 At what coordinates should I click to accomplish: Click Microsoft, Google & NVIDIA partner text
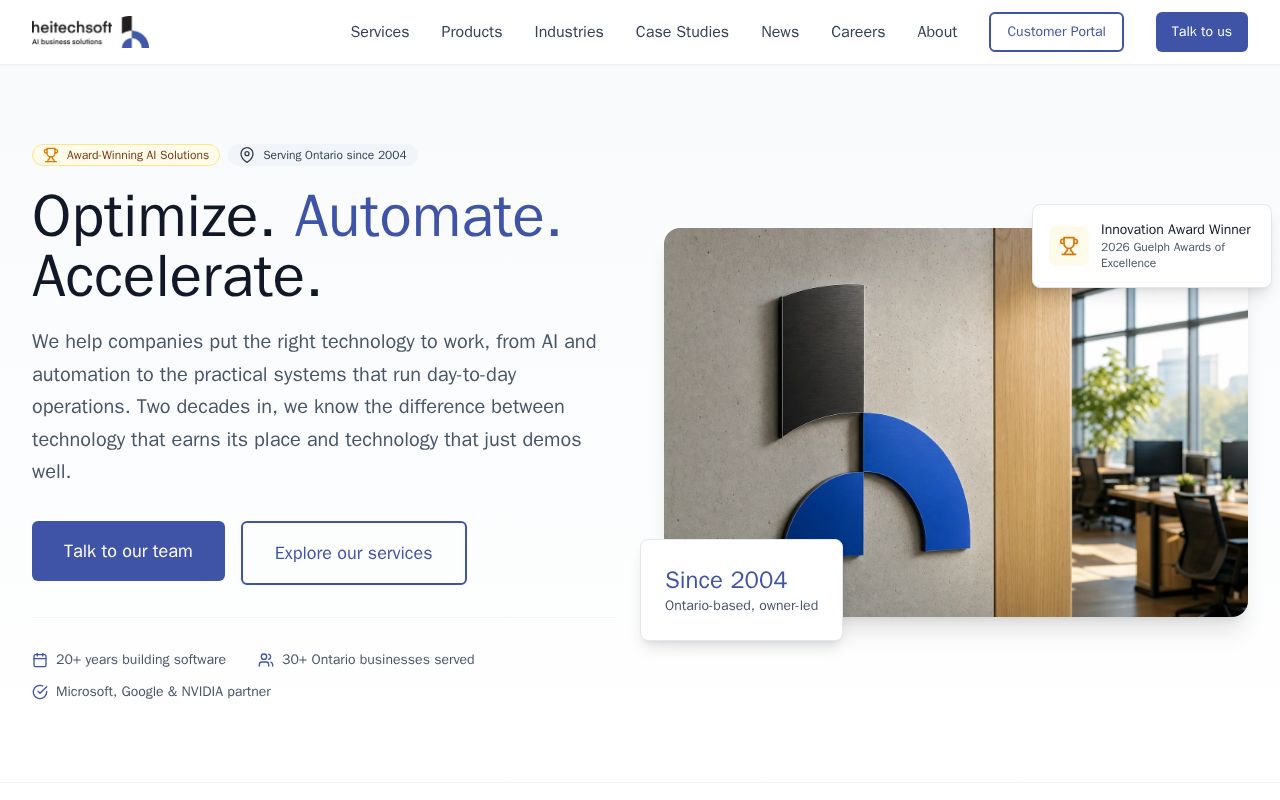point(163,692)
